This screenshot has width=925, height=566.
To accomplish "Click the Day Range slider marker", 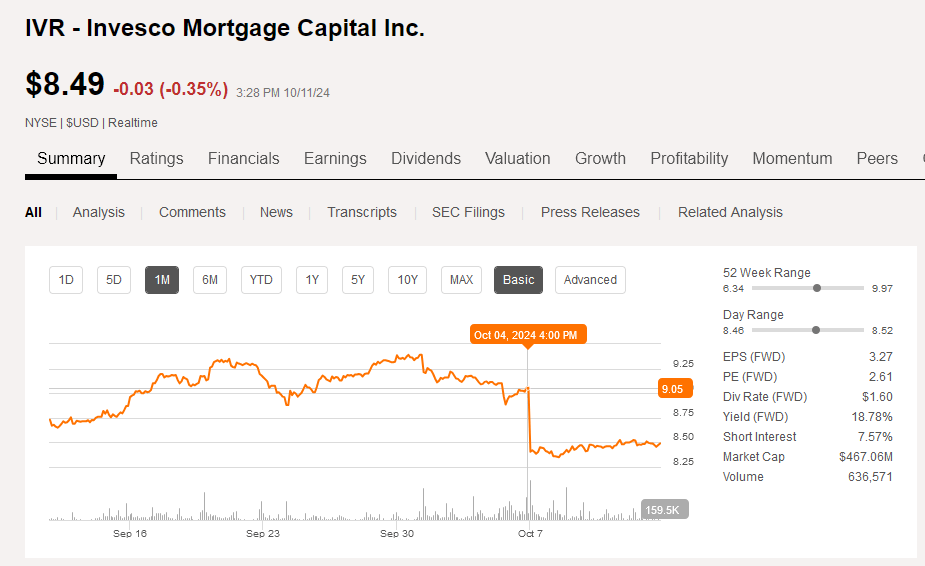I will pos(816,330).
